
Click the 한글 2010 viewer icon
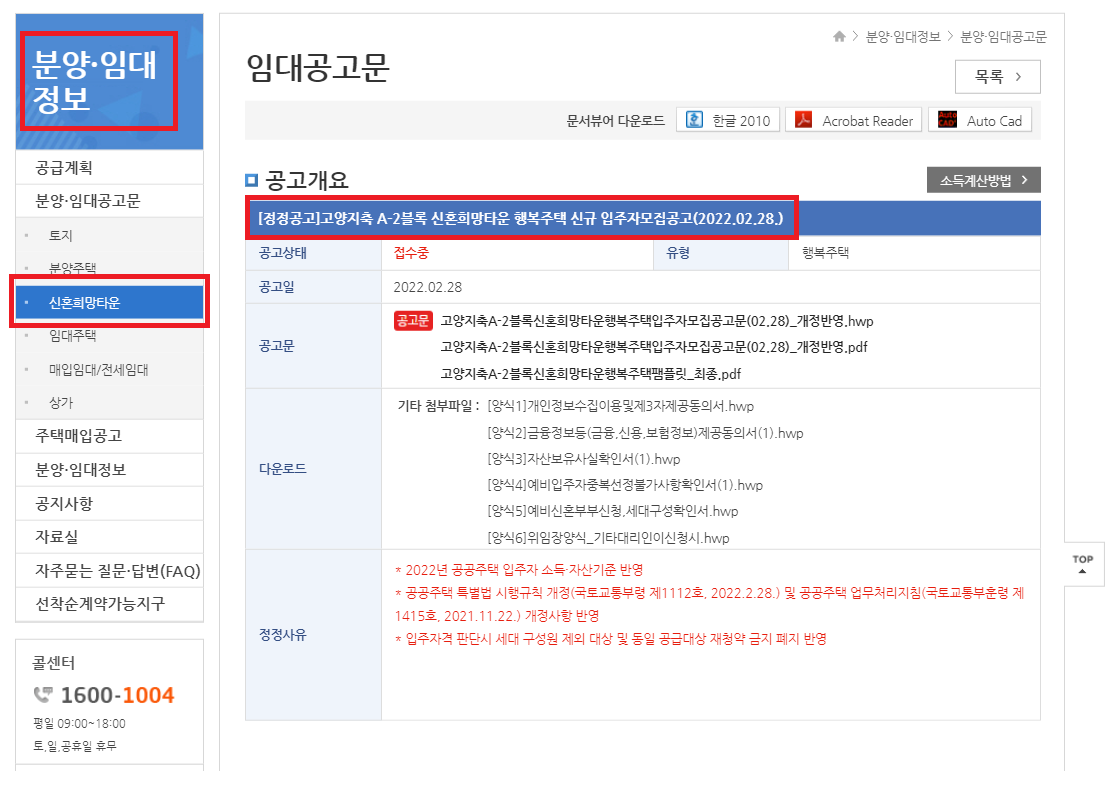(694, 120)
